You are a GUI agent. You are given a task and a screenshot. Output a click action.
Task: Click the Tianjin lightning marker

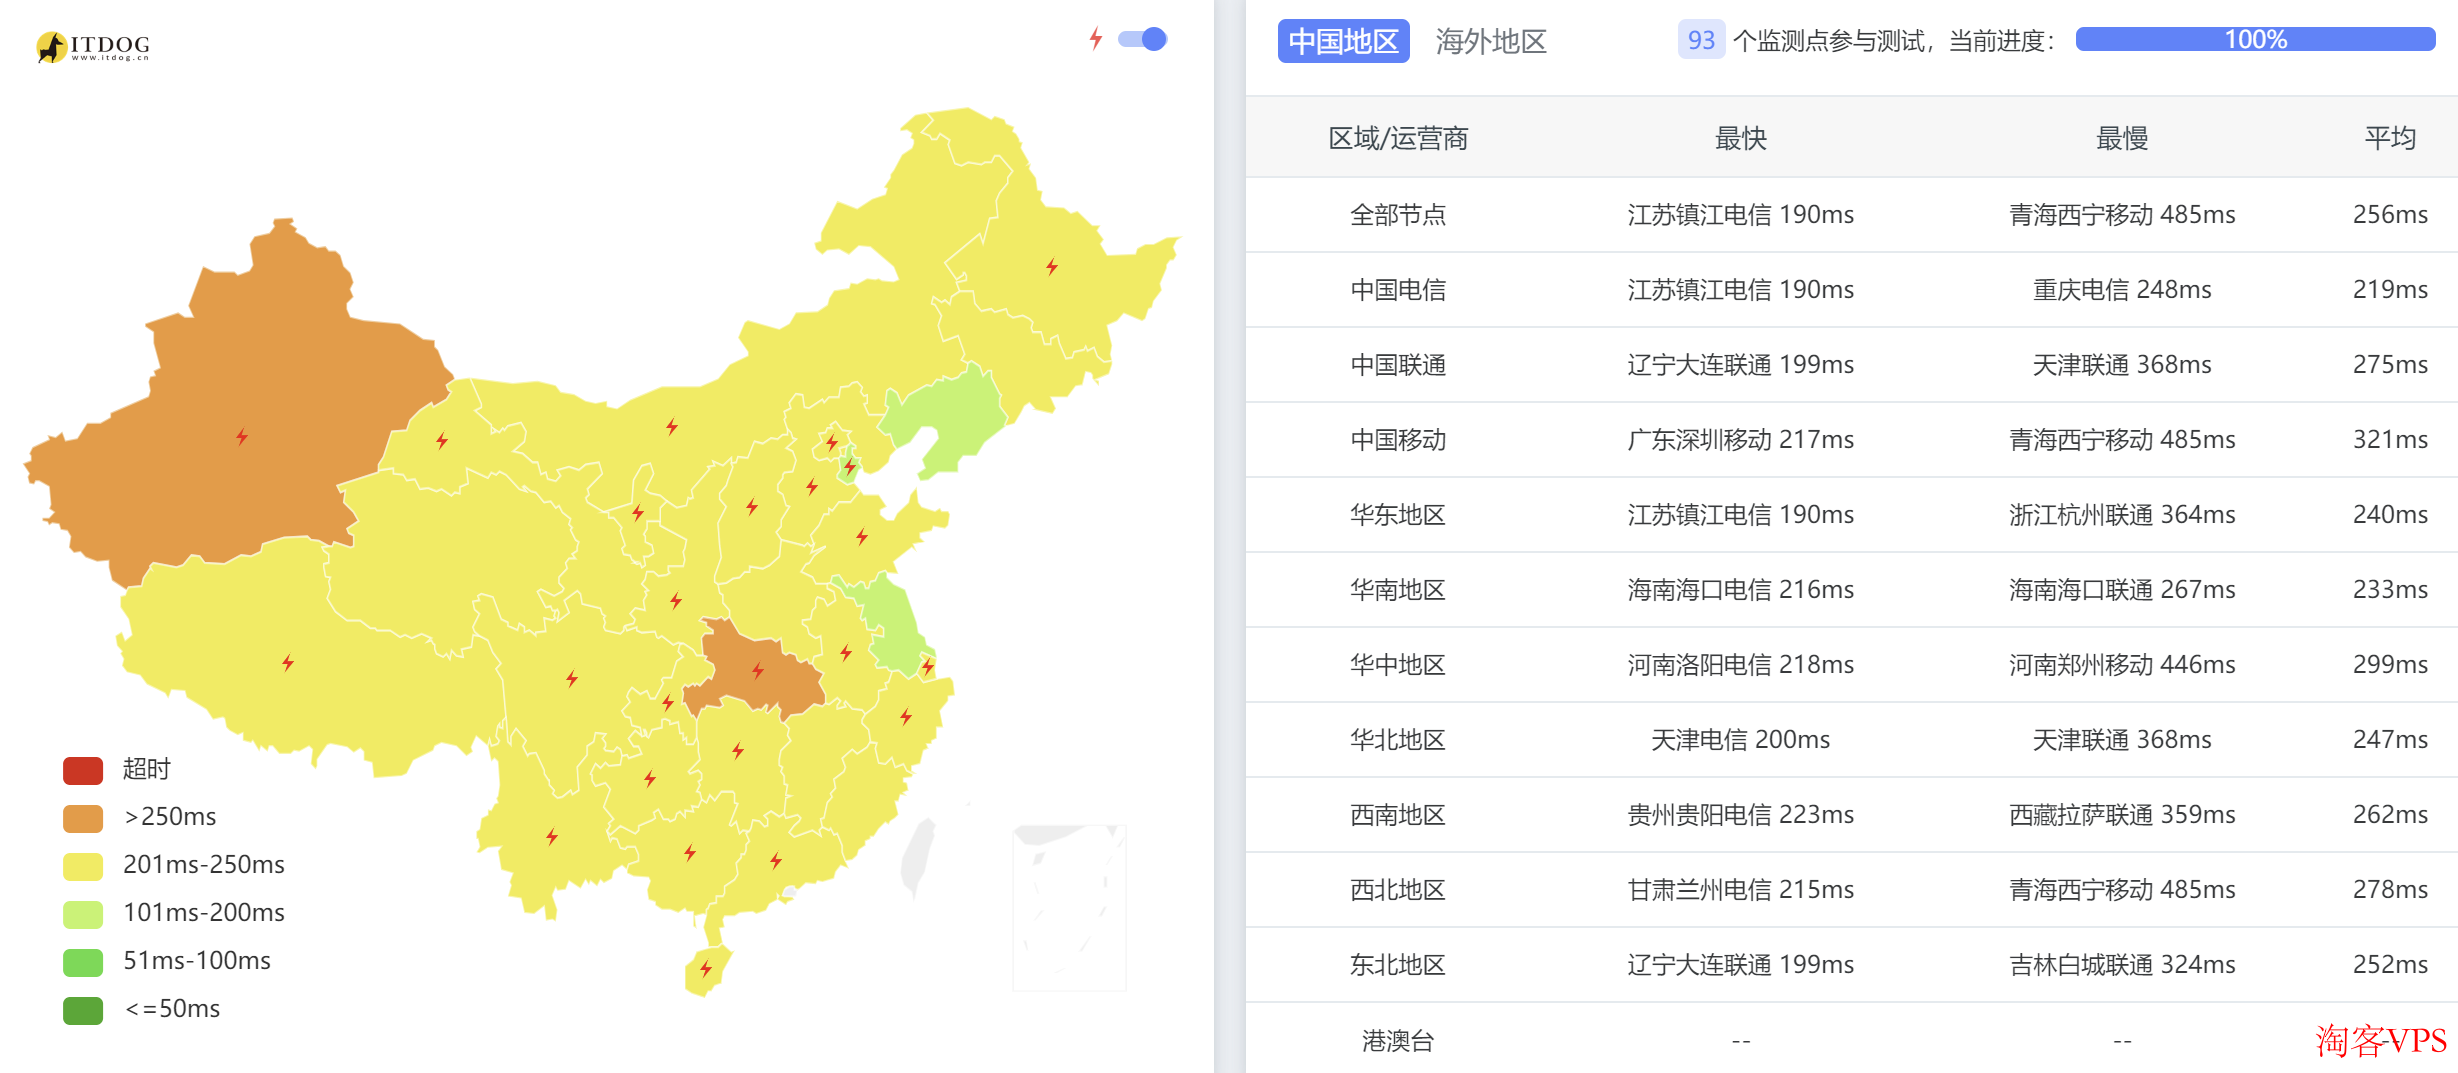point(850,466)
